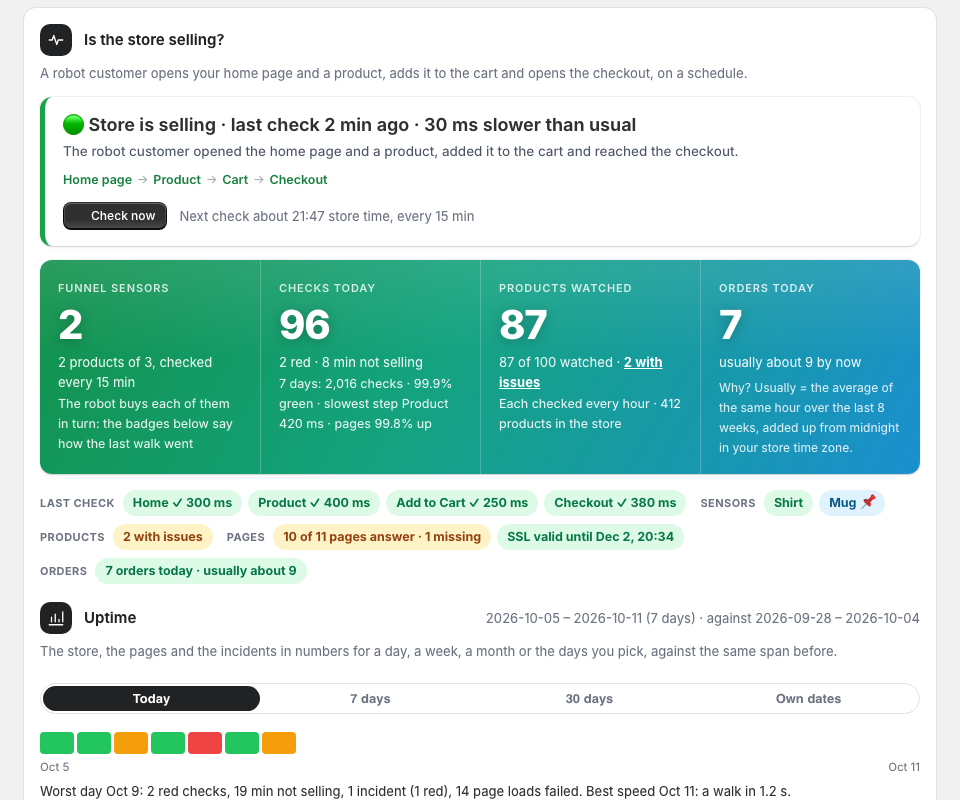Screen dimensions: 960x800
Task: Click the 'SSL valid until Dec 2' badge
Action: coord(590,537)
